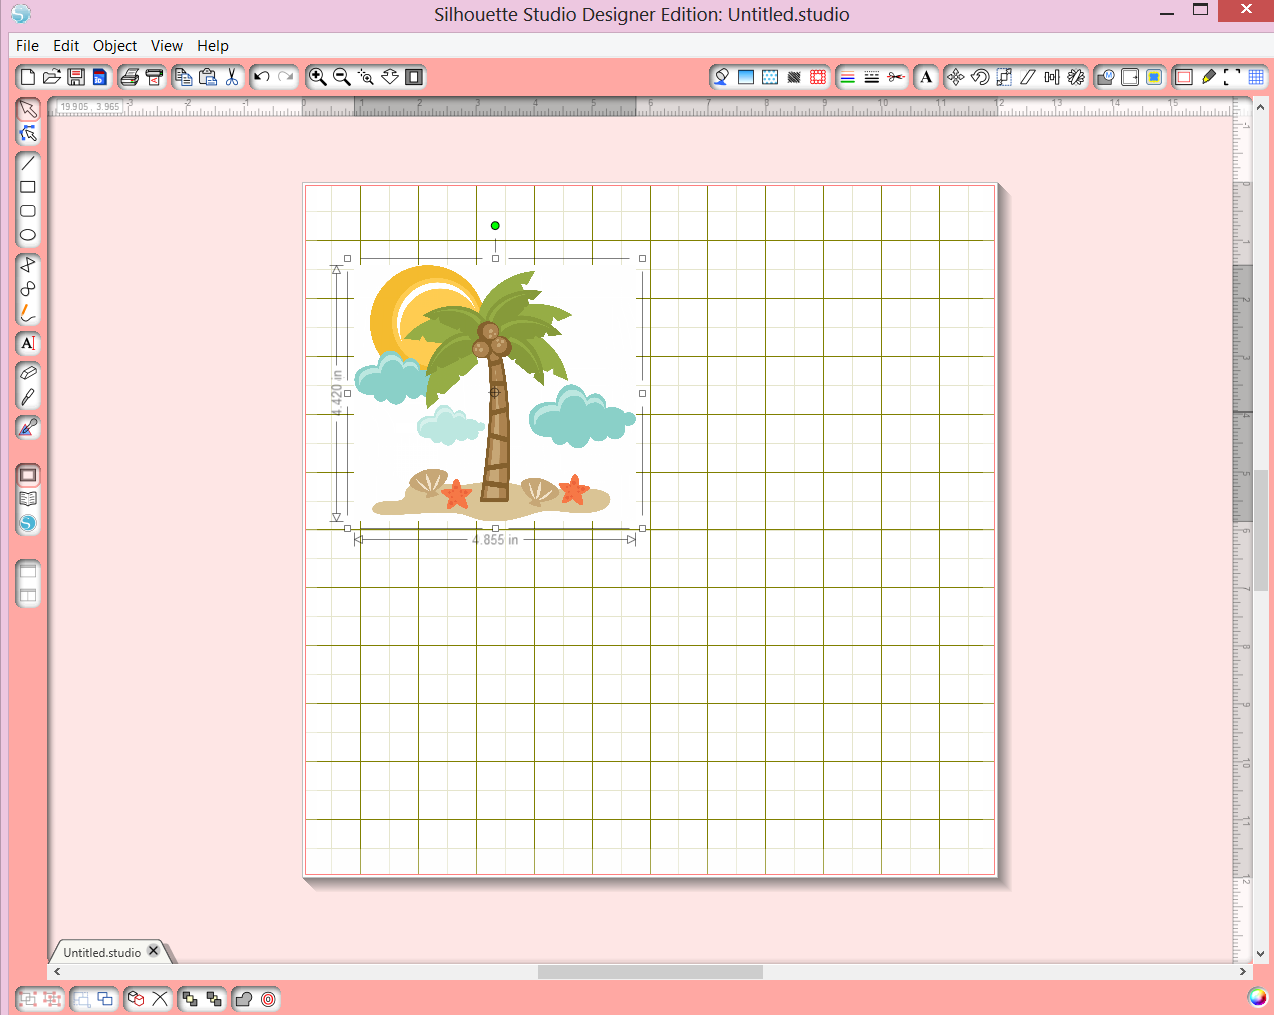Select the arrow selection tool
This screenshot has height=1015, width=1274.
(x=27, y=109)
